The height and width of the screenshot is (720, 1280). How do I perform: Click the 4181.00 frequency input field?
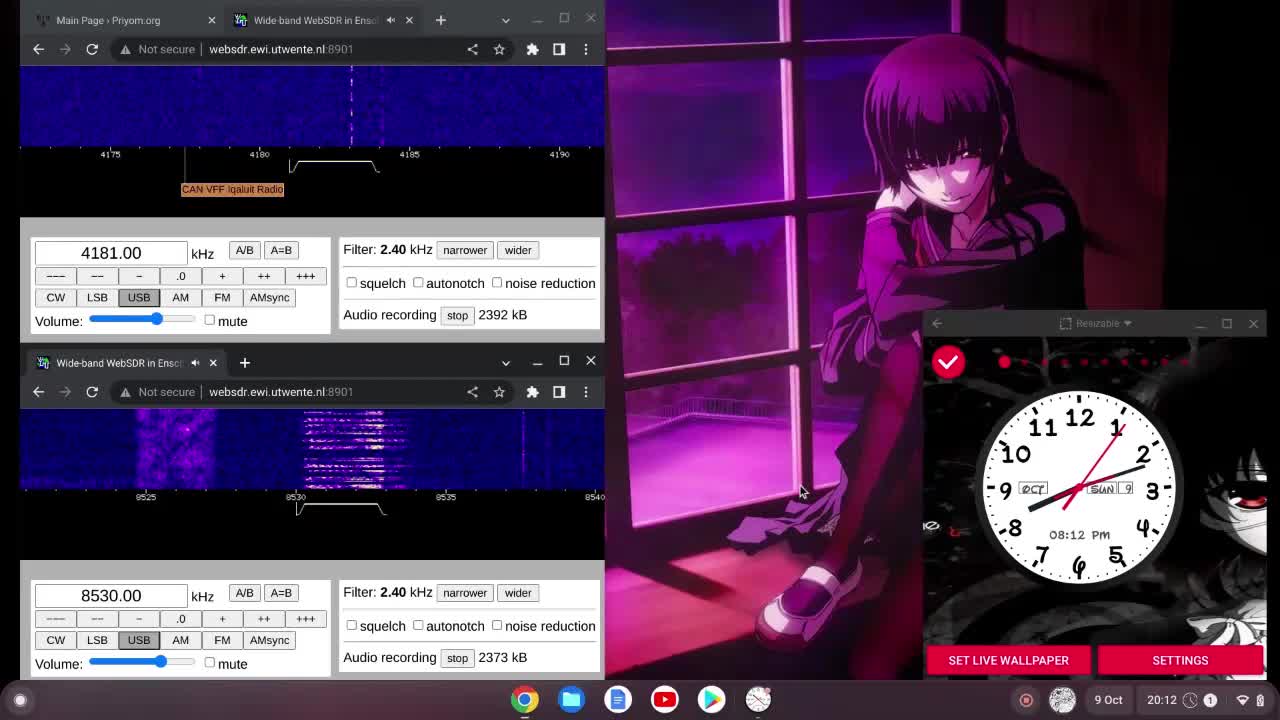click(111, 253)
